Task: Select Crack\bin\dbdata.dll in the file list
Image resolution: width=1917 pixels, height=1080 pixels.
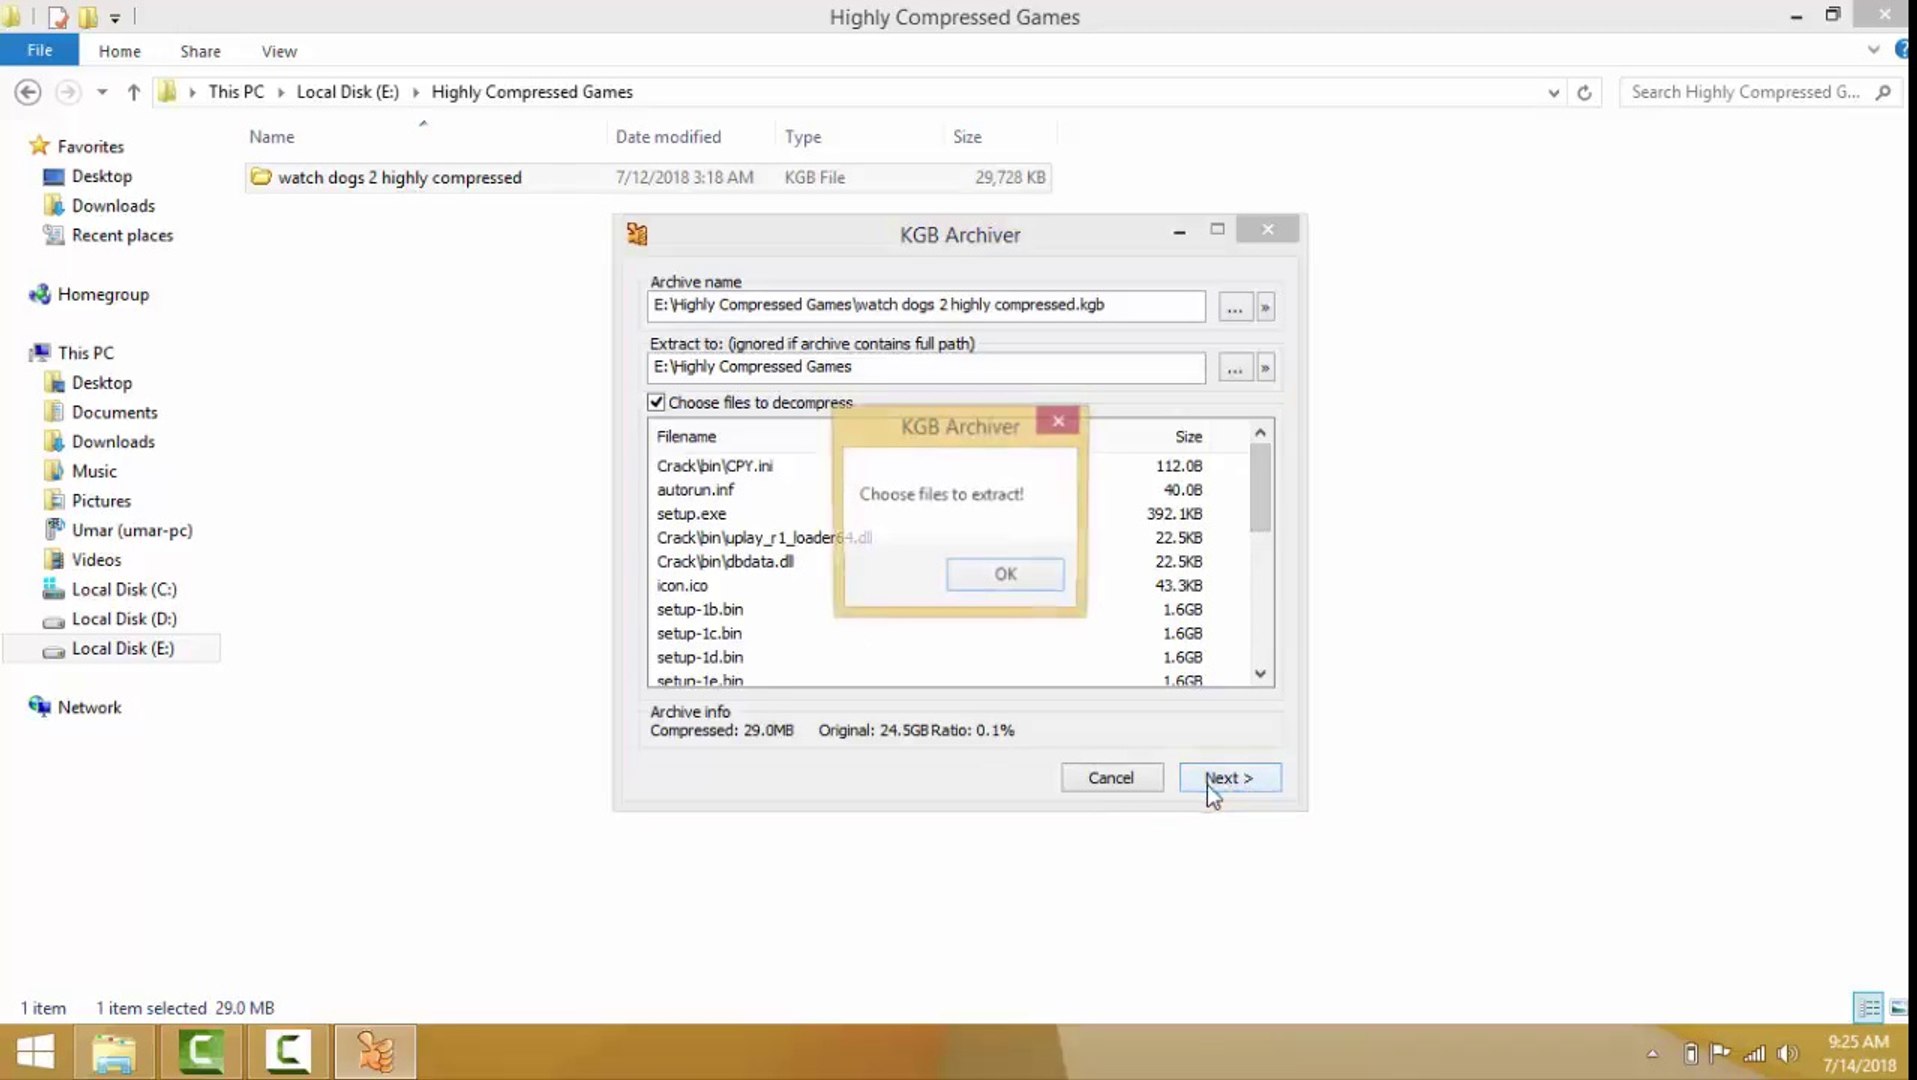Action: coord(725,562)
